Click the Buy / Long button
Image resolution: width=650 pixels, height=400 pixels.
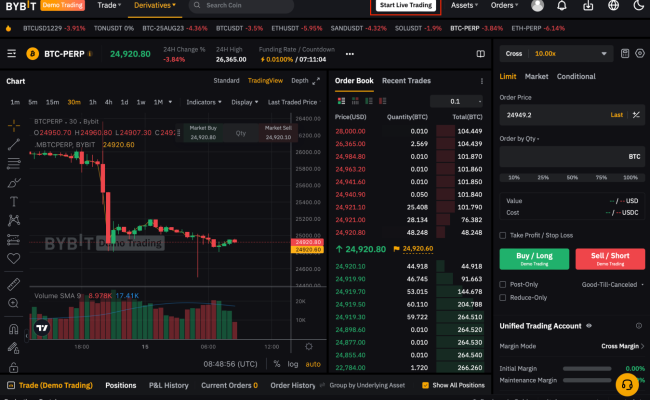point(533,259)
